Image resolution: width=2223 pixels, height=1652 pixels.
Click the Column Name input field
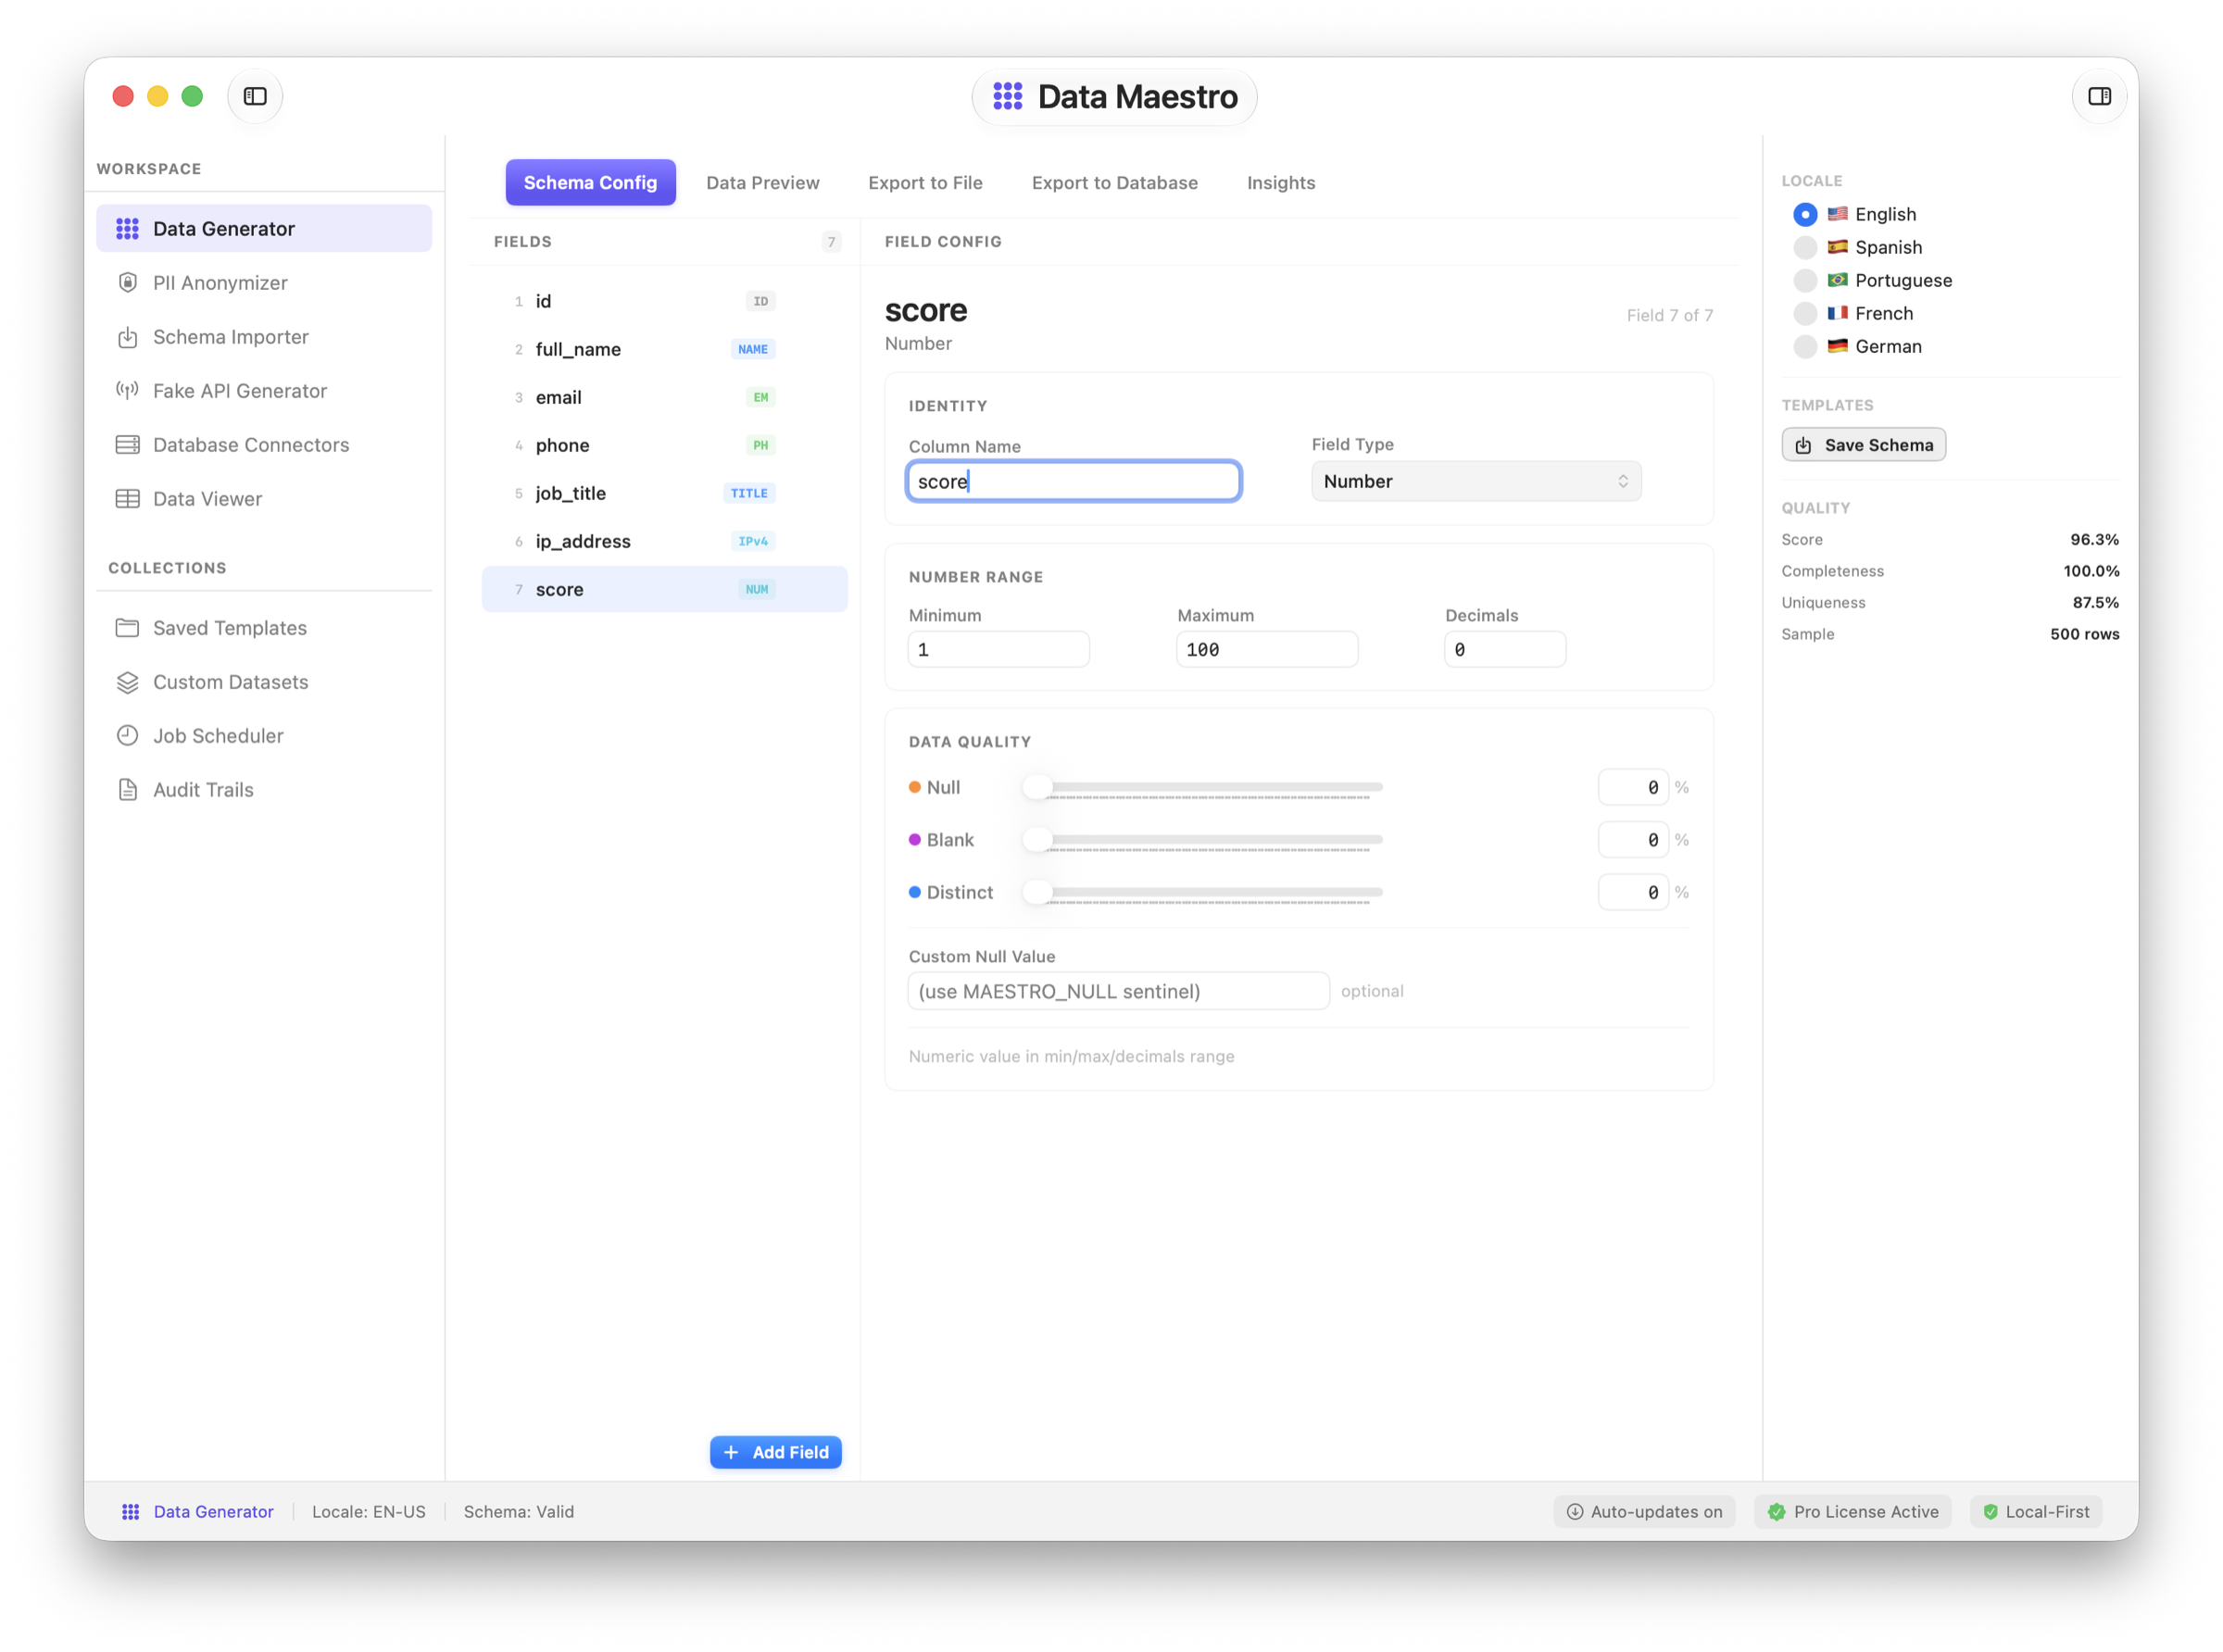point(1073,481)
